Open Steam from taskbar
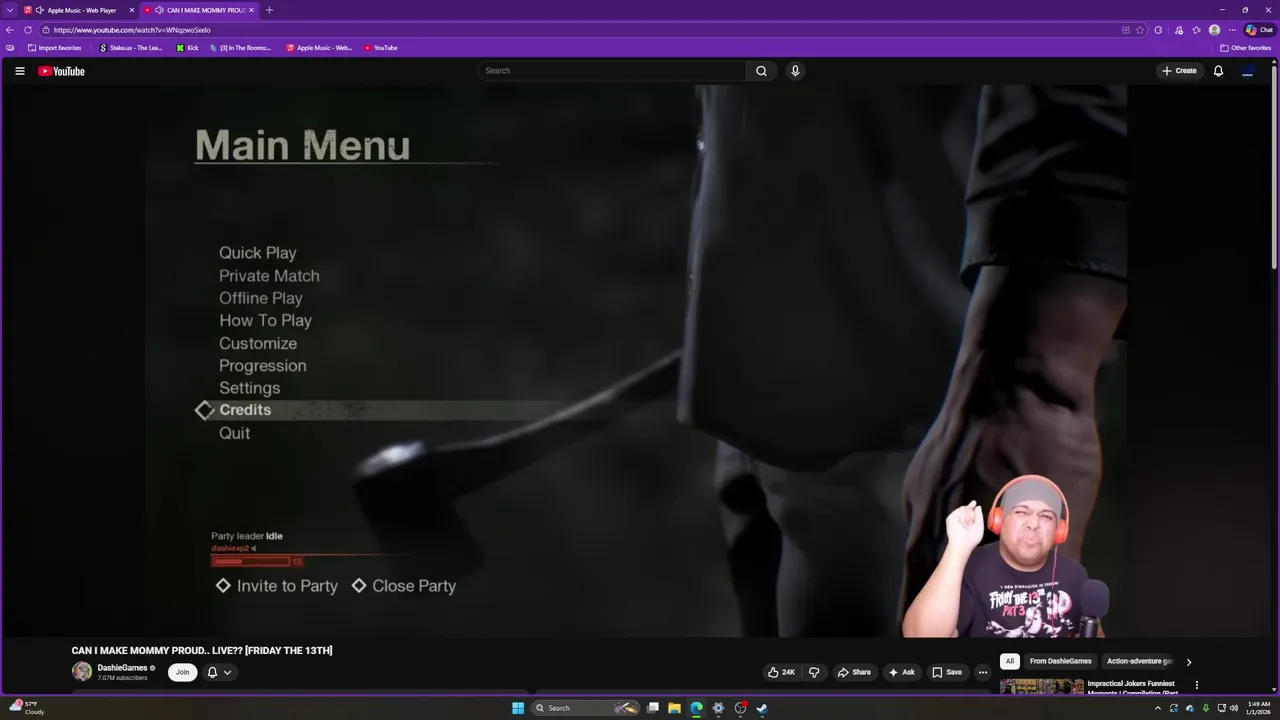Viewport: 1280px width, 720px height. click(761, 708)
